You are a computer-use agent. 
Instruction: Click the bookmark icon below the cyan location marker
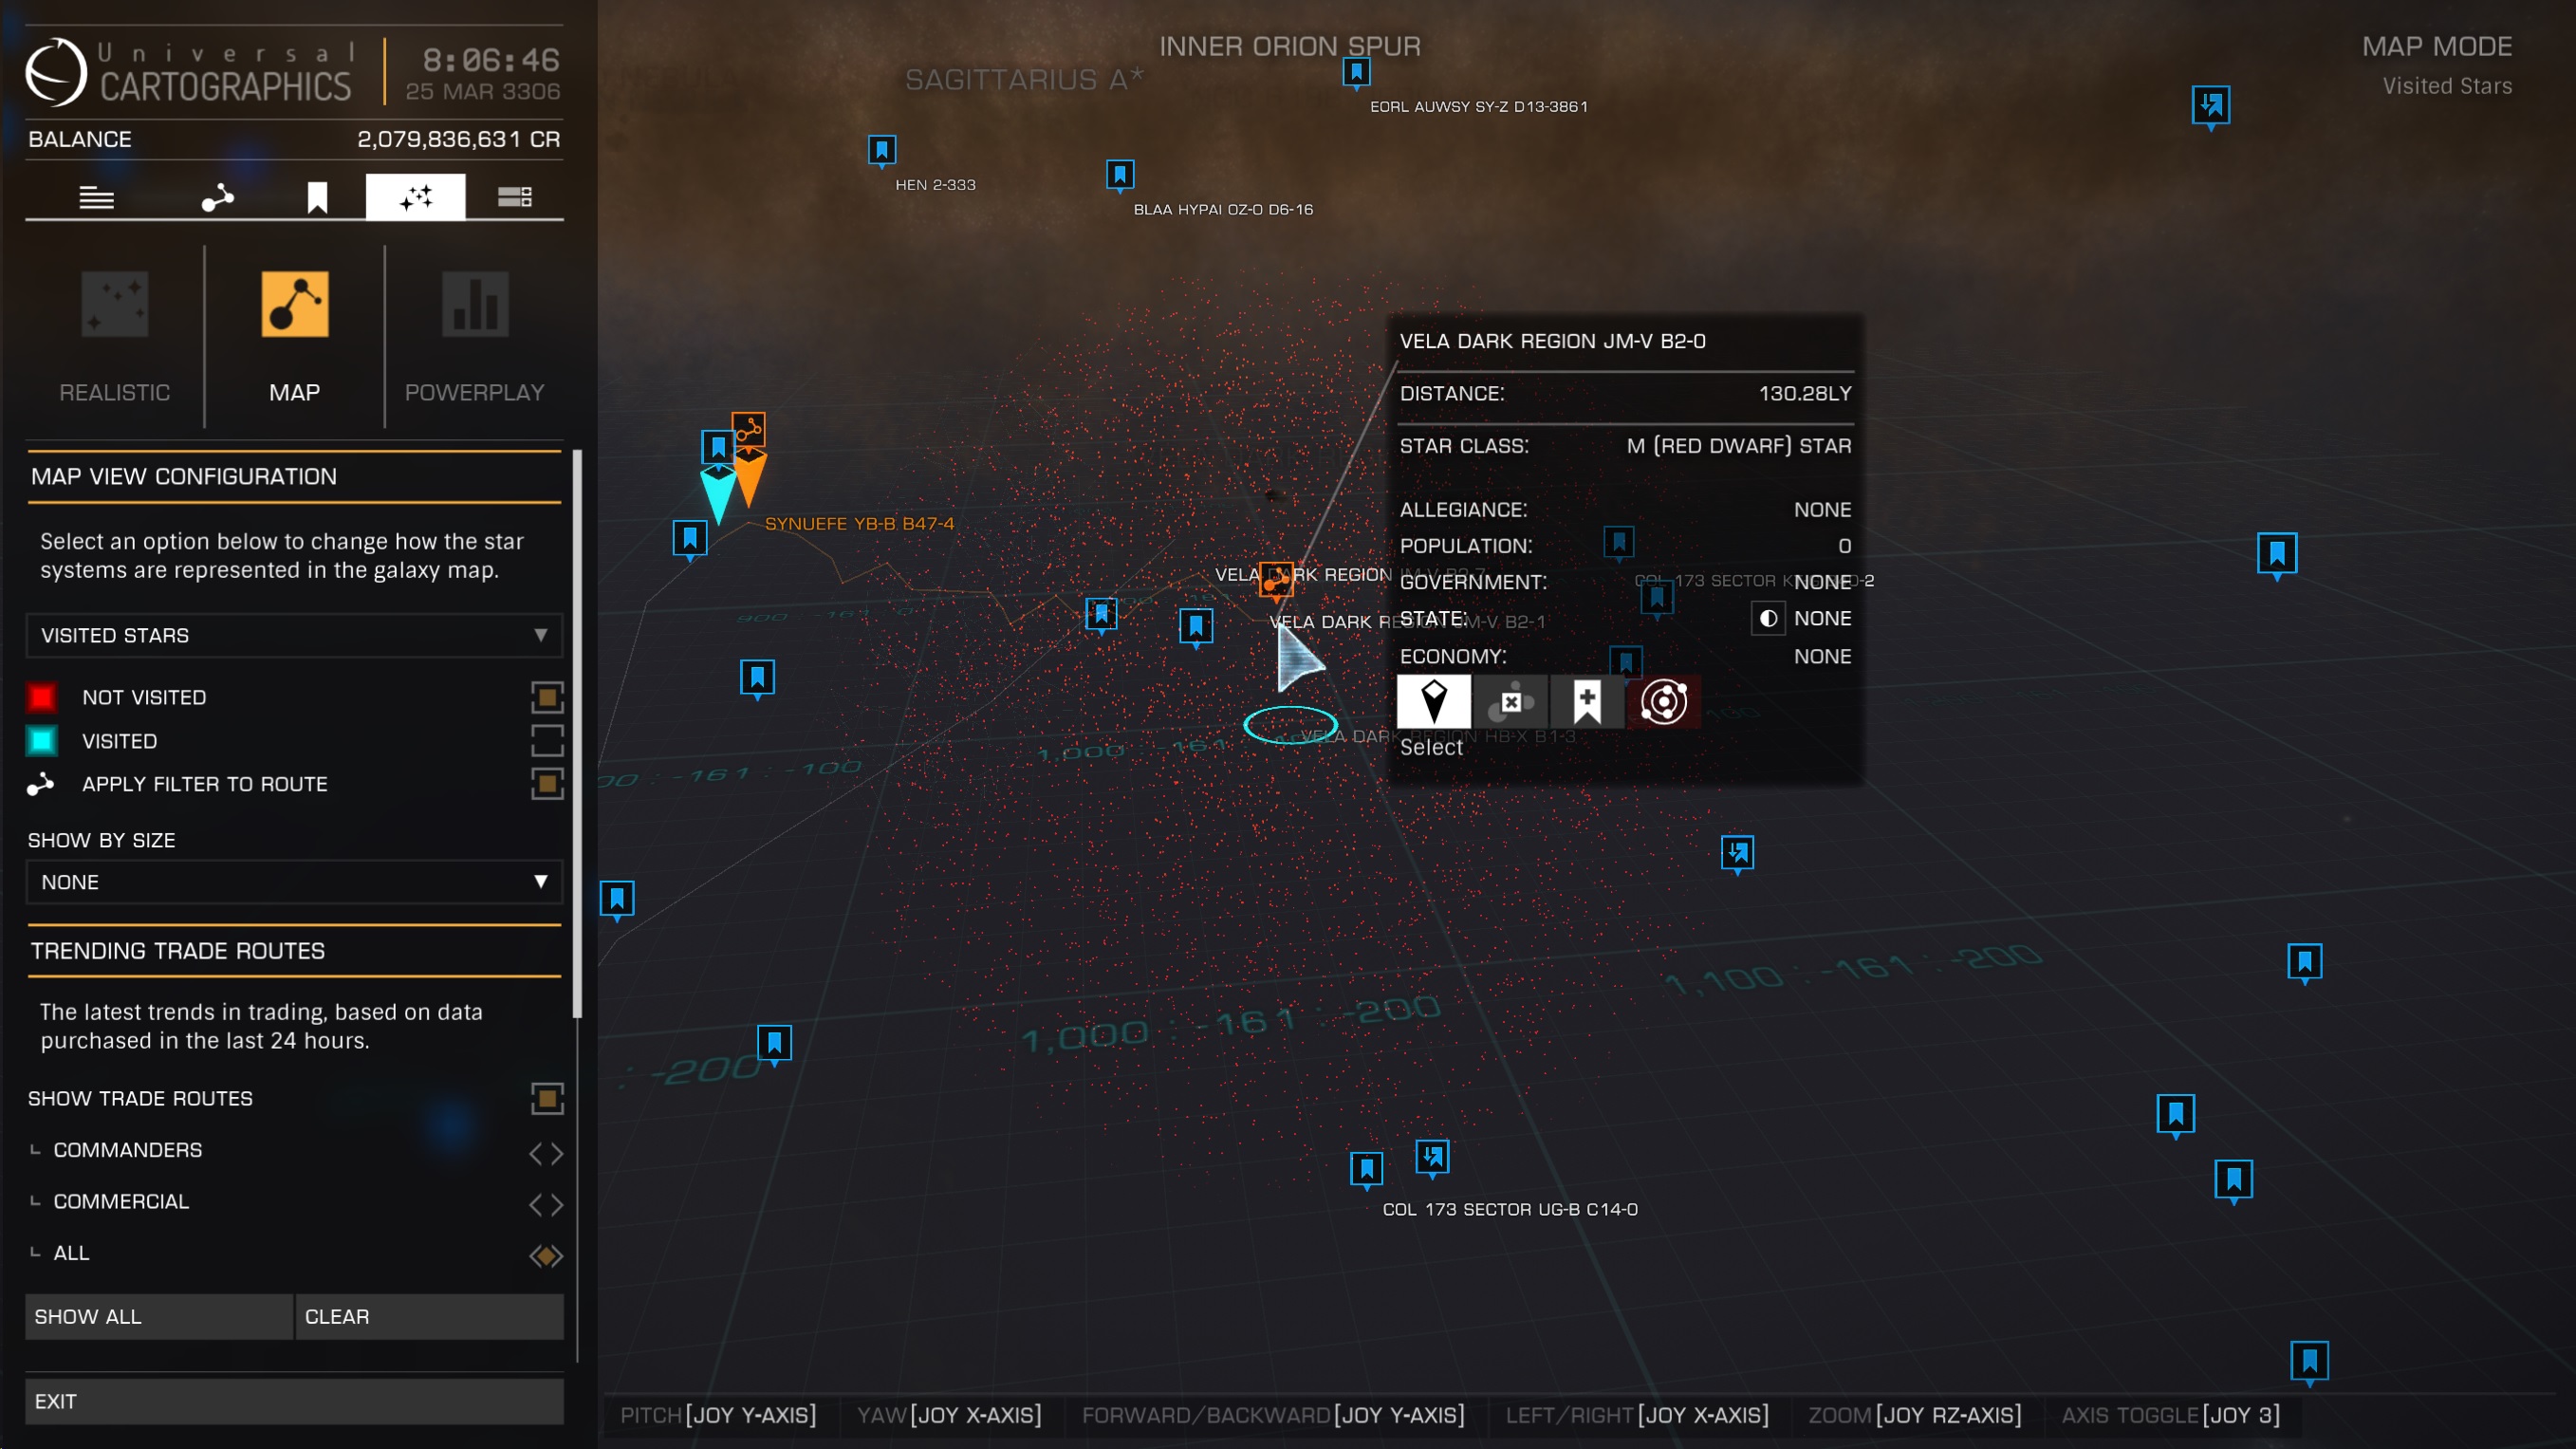point(690,539)
